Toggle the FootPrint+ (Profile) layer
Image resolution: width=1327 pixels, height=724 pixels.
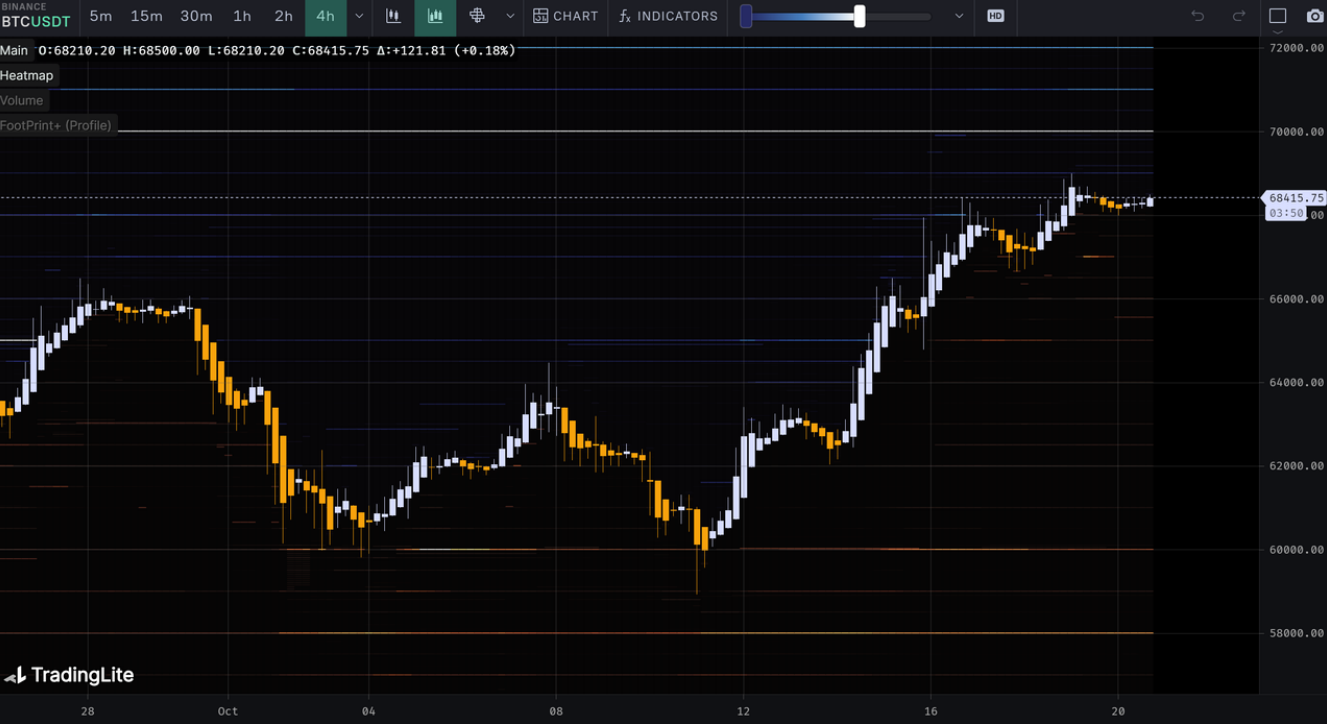(56, 125)
